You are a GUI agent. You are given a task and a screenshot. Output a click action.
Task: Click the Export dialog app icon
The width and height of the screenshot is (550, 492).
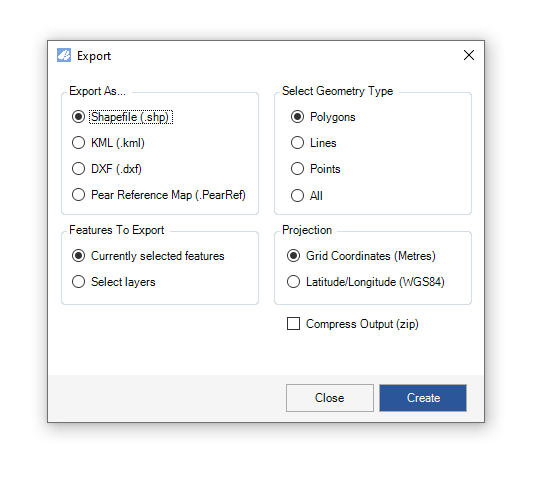[64, 55]
